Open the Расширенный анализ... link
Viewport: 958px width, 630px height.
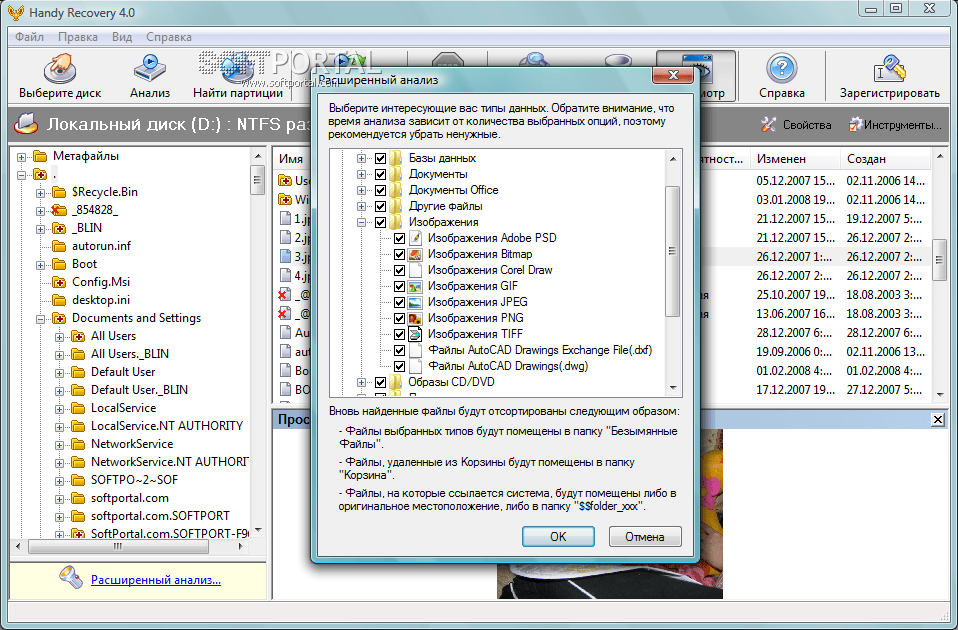pos(156,580)
